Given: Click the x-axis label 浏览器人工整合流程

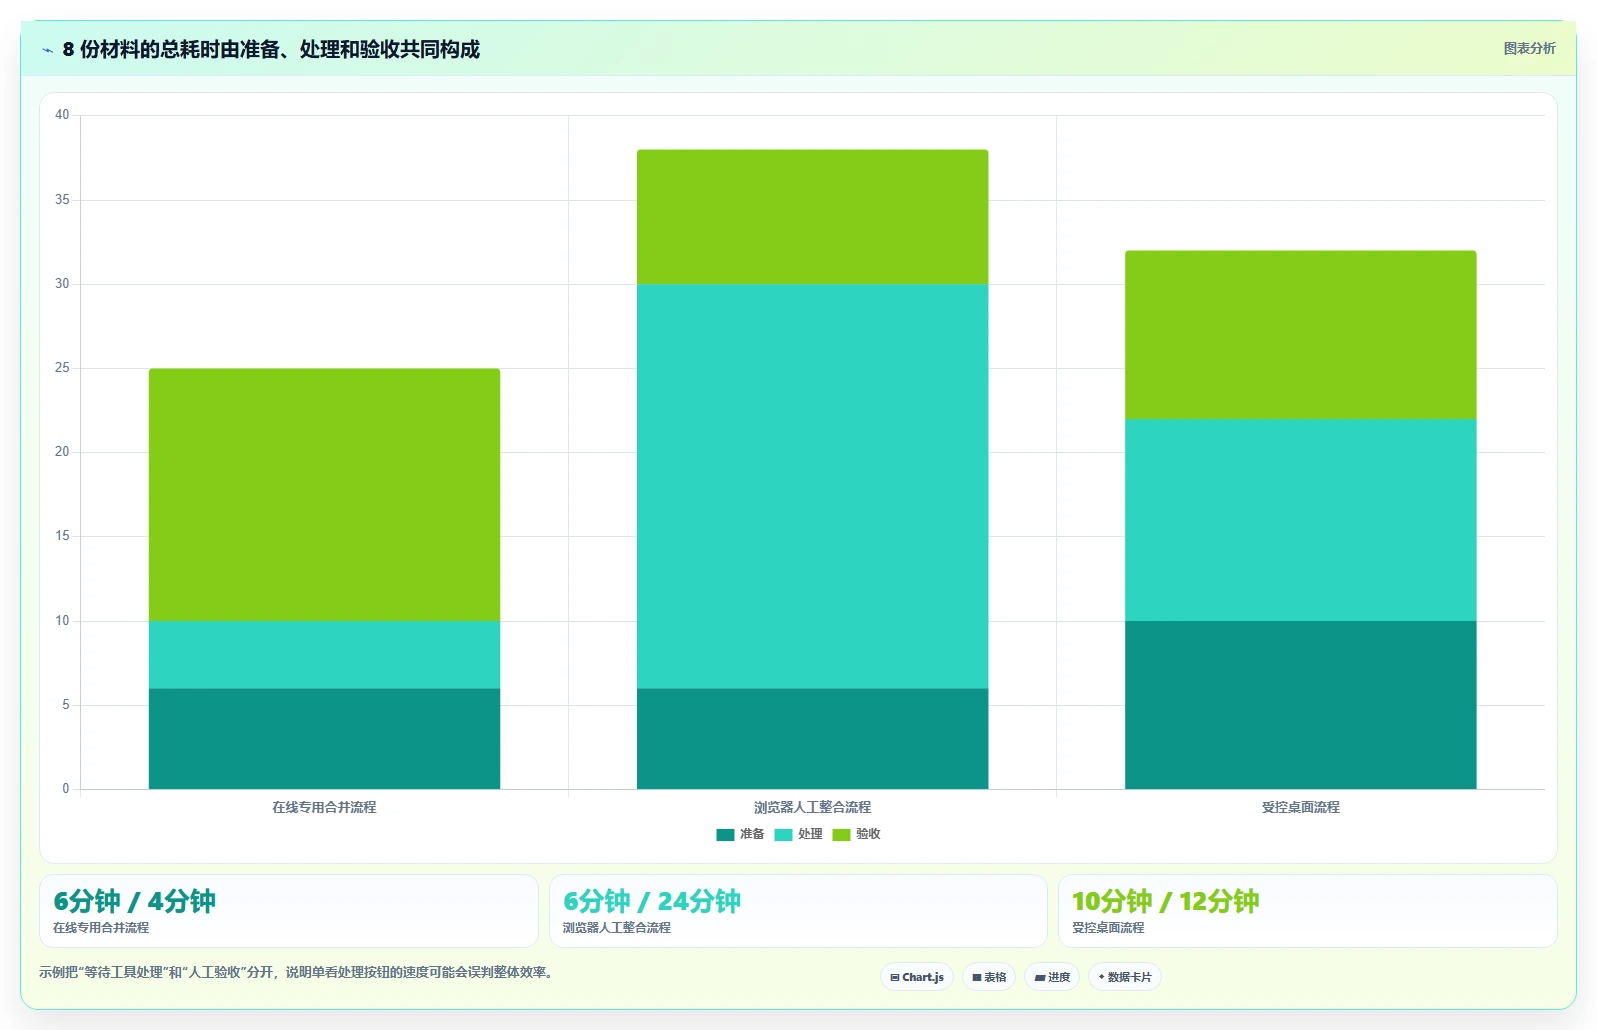Looking at the screenshot, I should (x=812, y=807).
